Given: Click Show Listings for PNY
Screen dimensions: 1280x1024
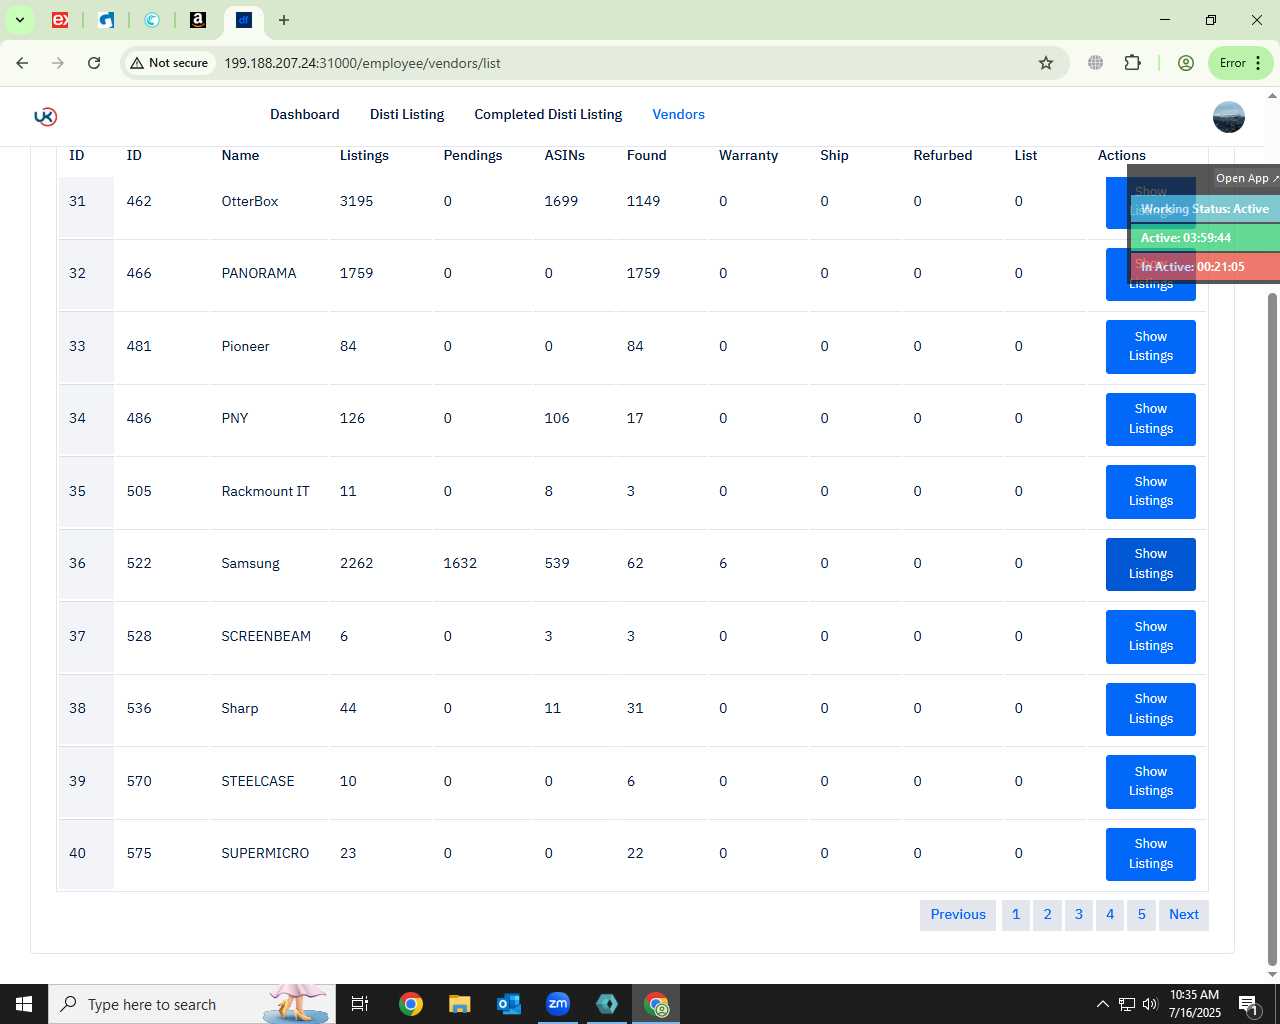Looking at the screenshot, I should coord(1151,419).
